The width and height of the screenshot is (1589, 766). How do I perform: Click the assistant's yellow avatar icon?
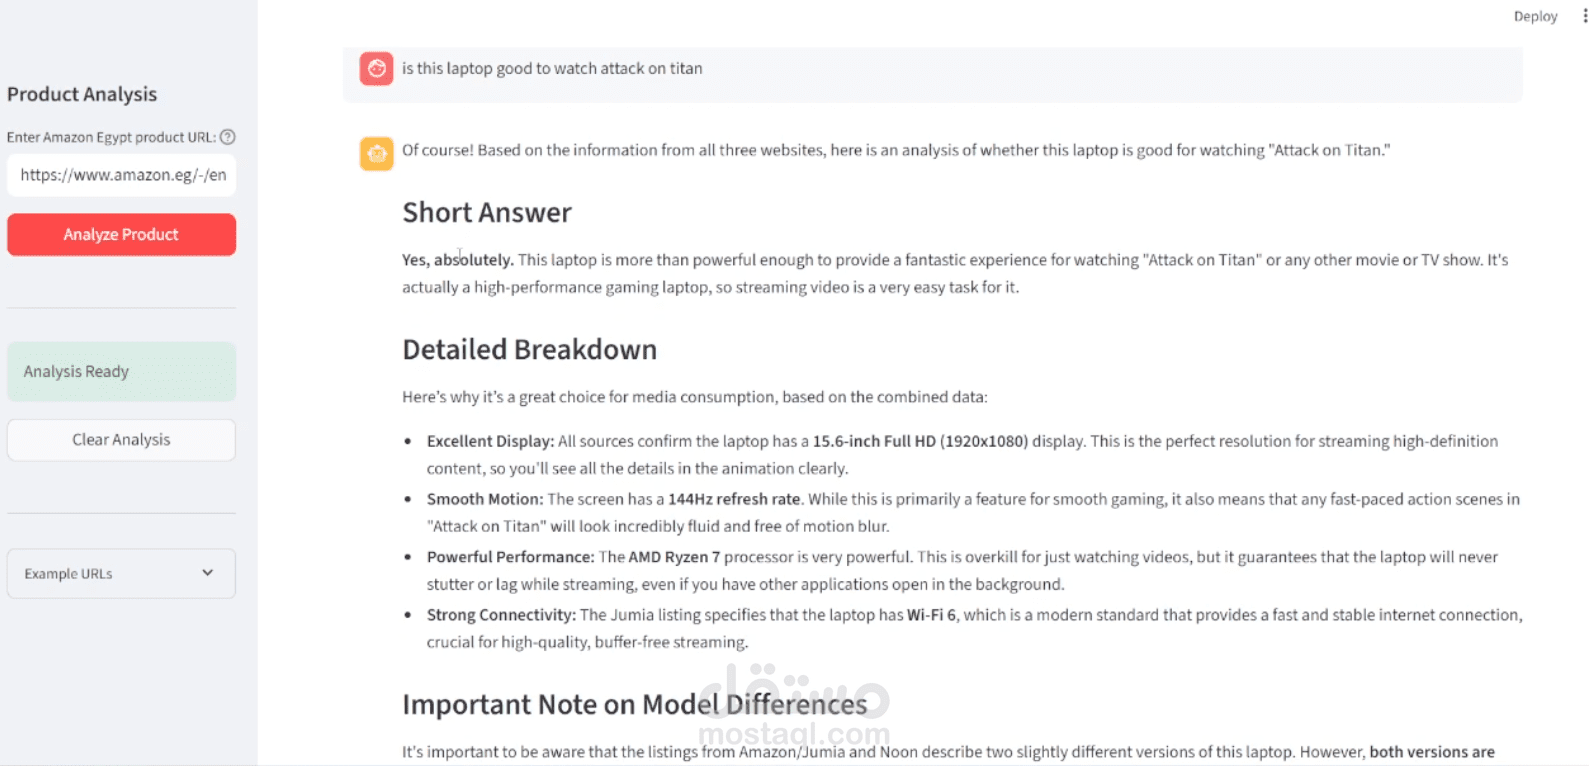click(x=377, y=153)
